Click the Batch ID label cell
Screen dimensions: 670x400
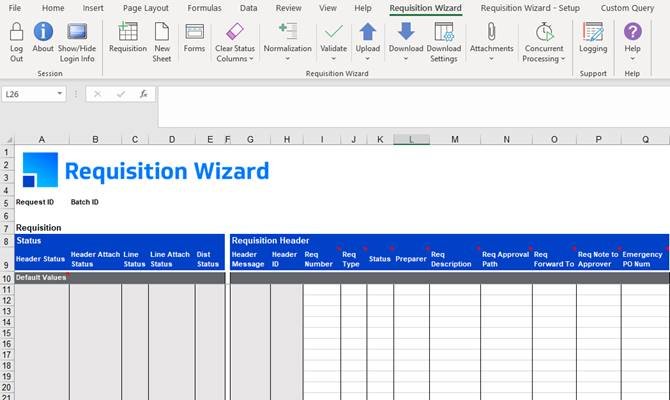[x=85, y=202]
